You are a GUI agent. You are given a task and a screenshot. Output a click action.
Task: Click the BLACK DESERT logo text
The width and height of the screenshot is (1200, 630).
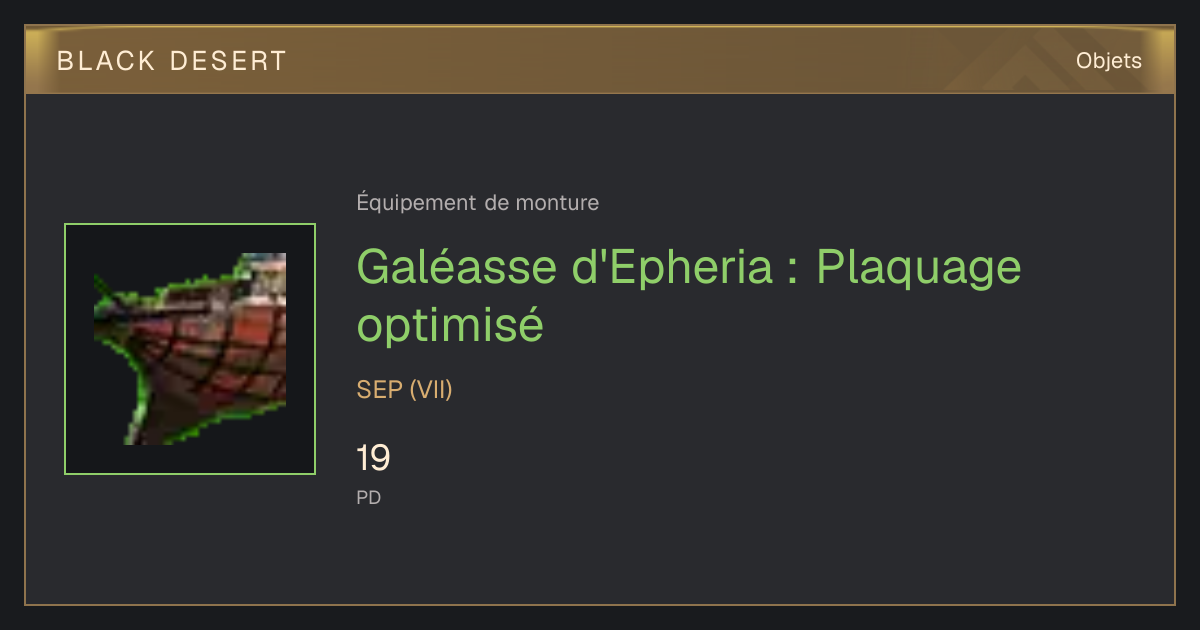172,61
